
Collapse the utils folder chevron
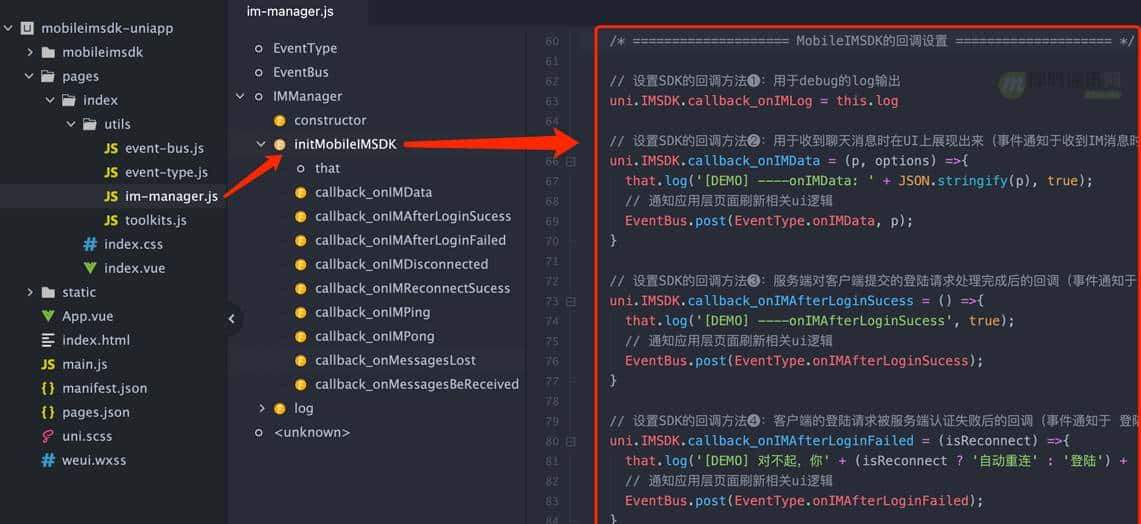click(x=71, y=124)
